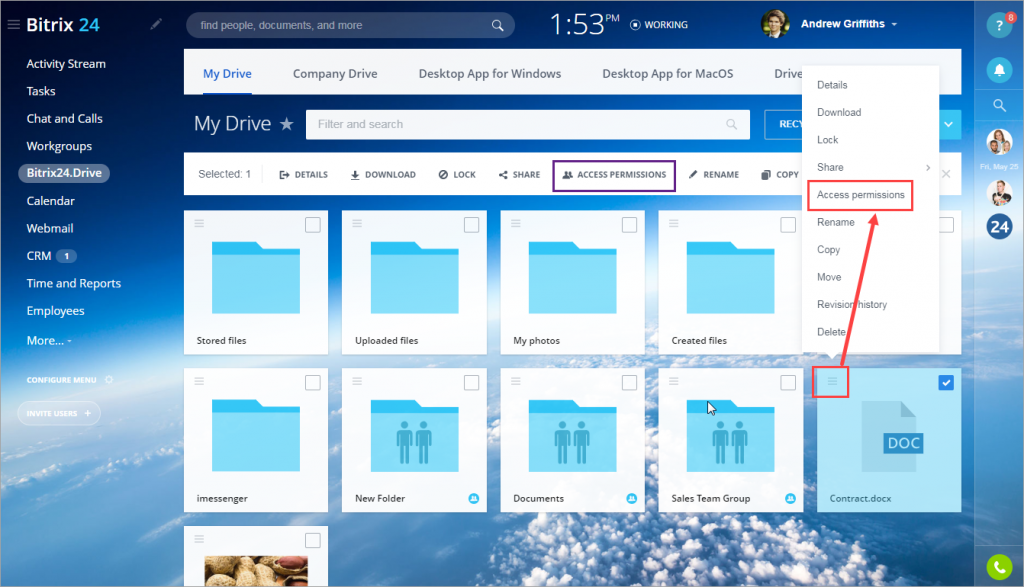Click shared badge on Documents folder
This screenshot has width=1024, height=587.
click(x=632, y=498)
